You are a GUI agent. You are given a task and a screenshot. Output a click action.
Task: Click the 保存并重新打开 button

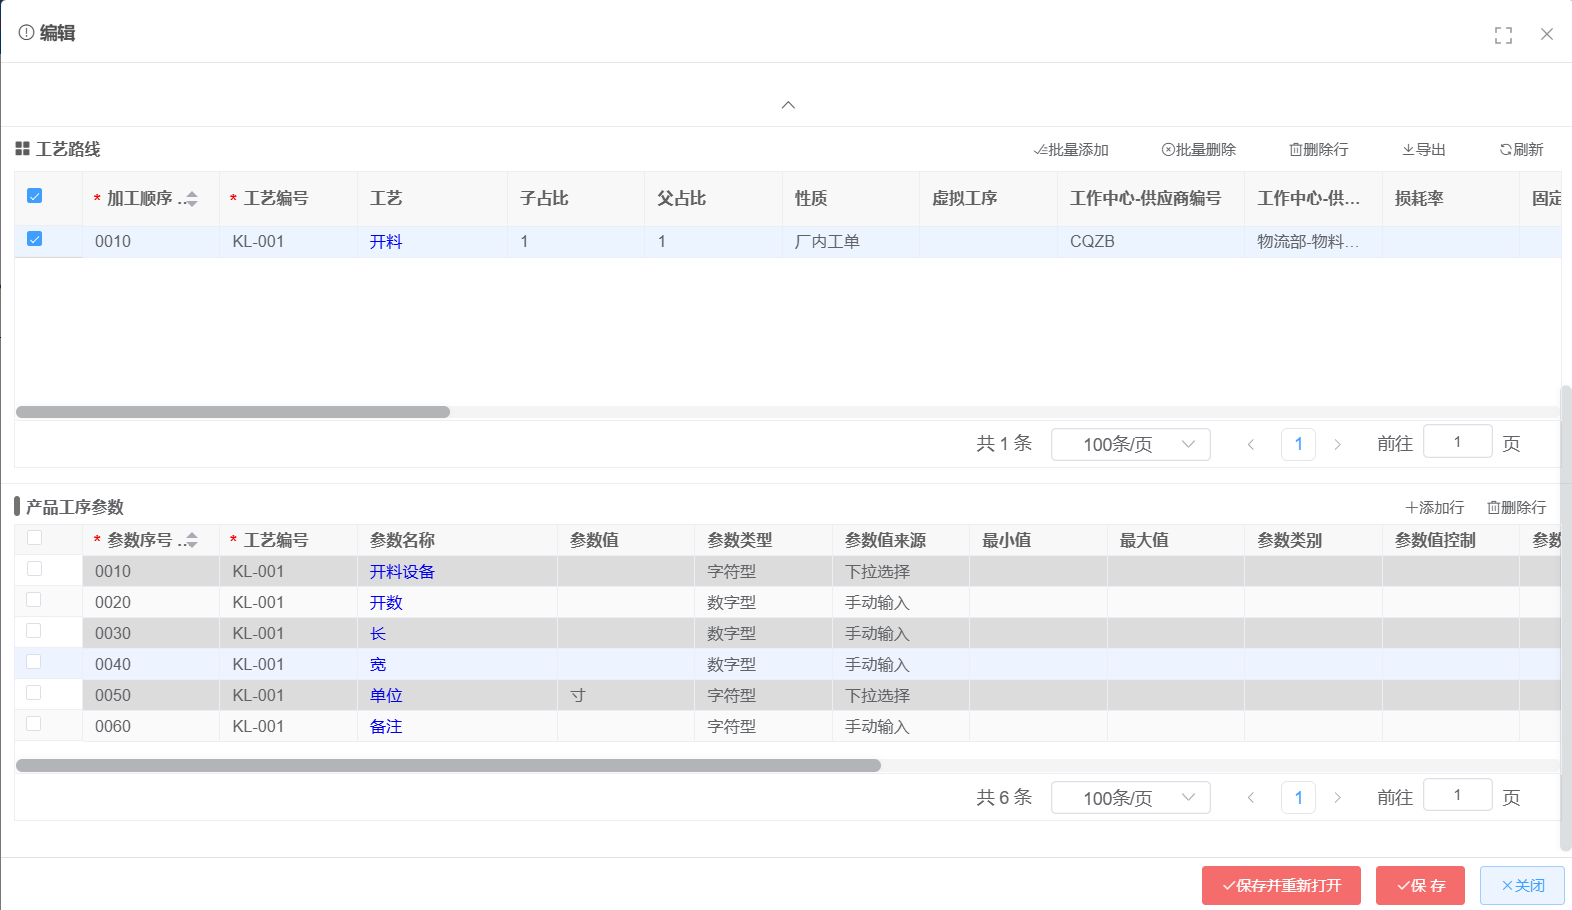(x=1281, y=886)
